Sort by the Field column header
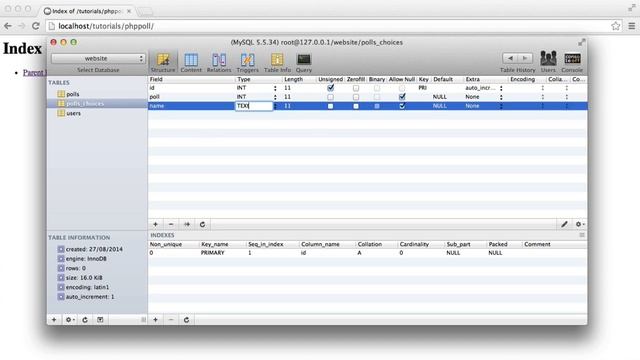 pyautogui.click(x=192, y=79)
